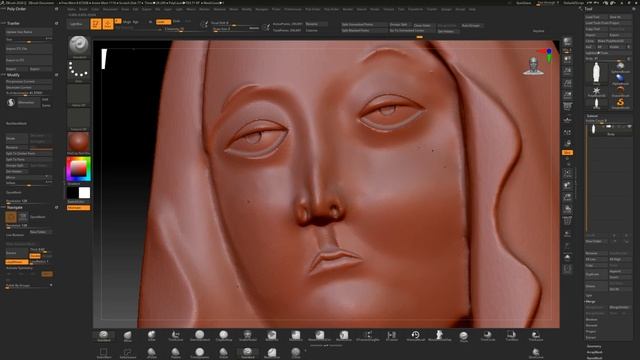Image resolution: width=640 pixels, height=360 pixels.
Task: Select the black main color swatch
Action: [73, 193]
